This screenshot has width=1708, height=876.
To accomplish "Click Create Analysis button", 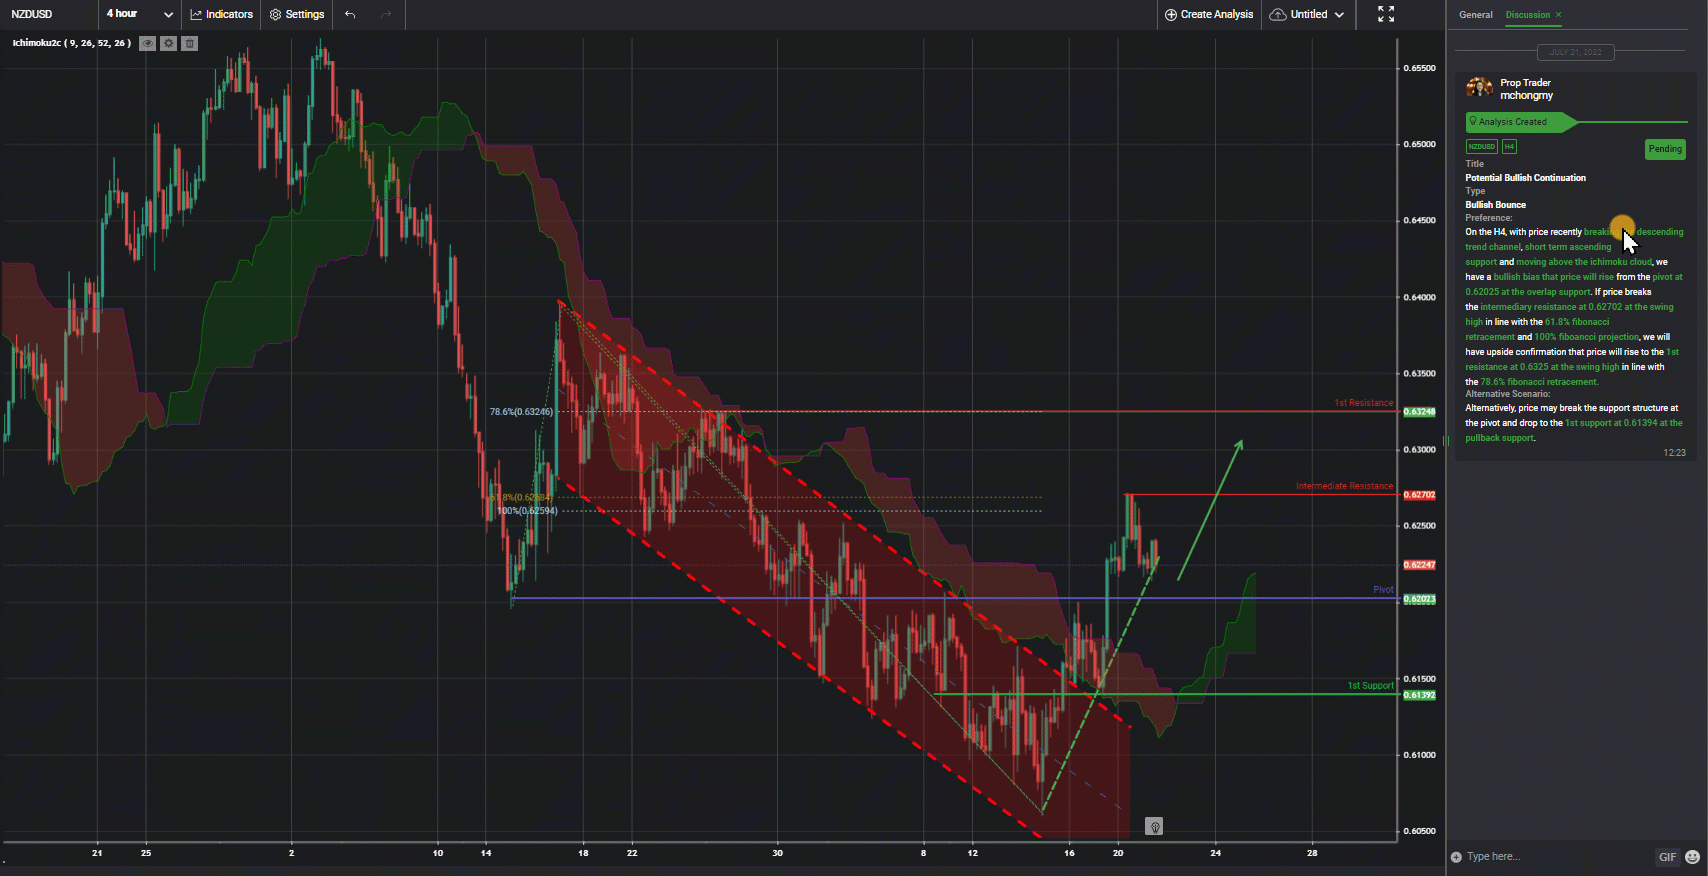I will 1208,14.
